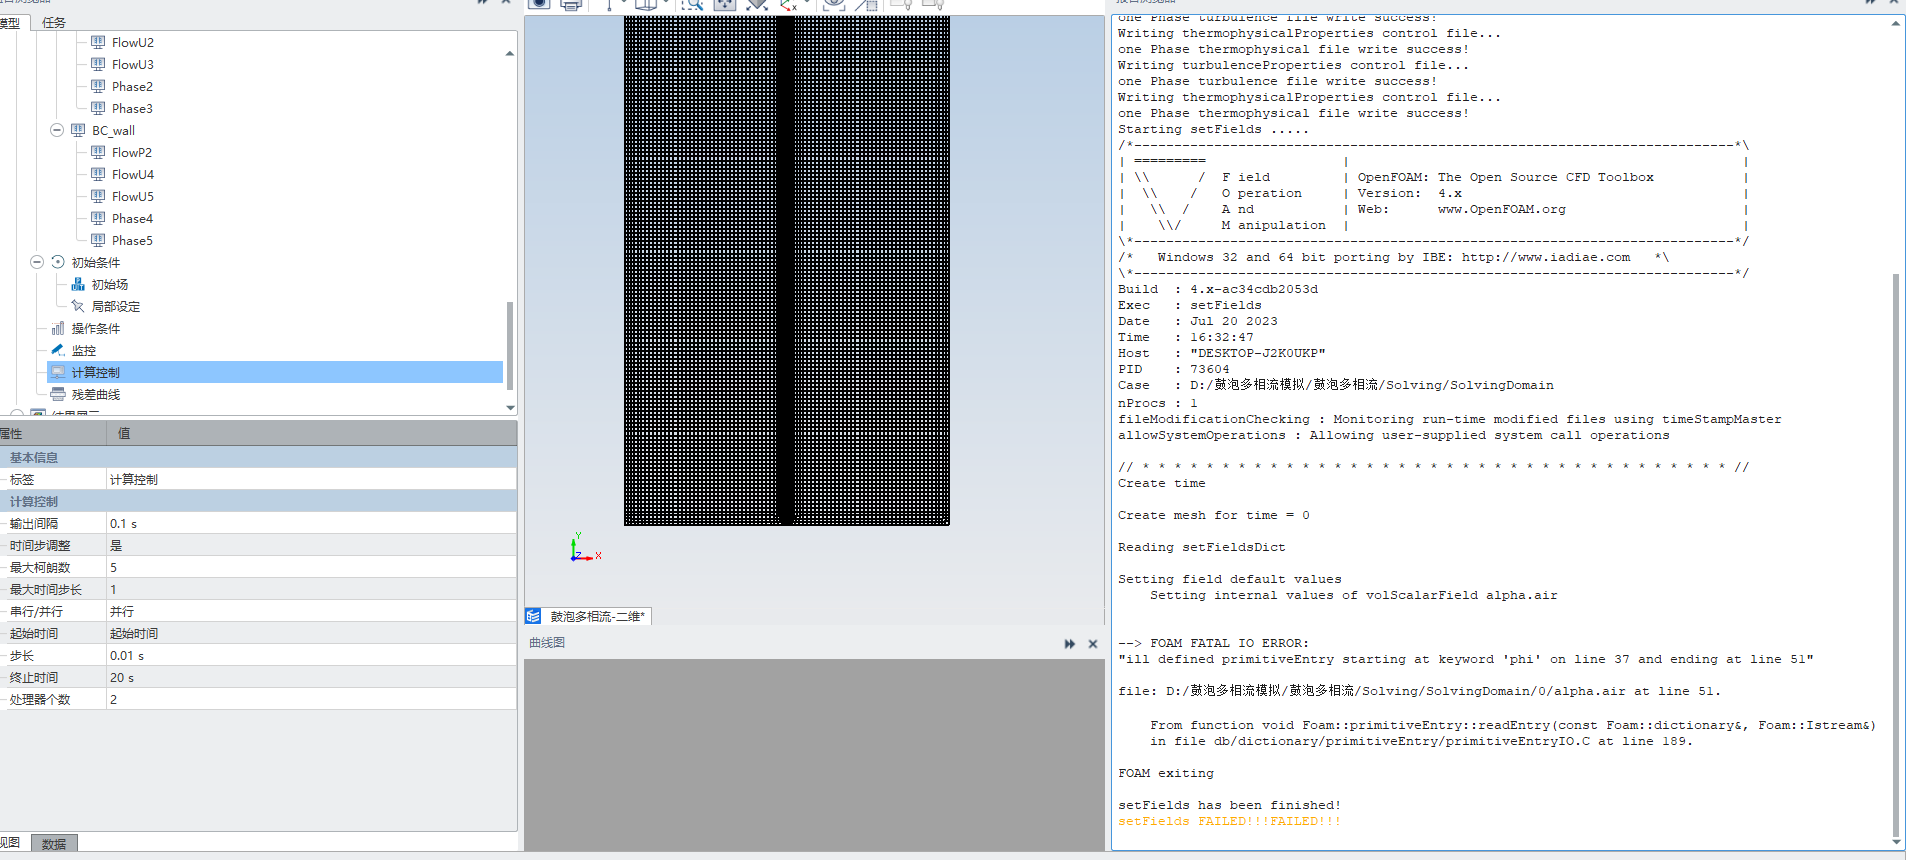
Task: Select the 操作条件 tree item
Action: pos(96,328)
